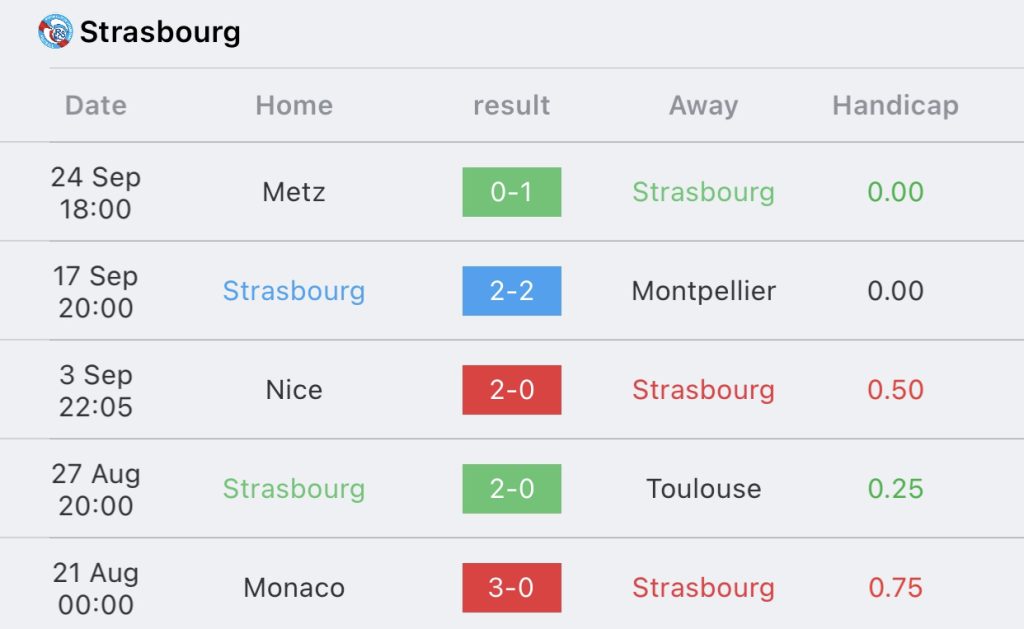Click the Monaco home team name

pyautogui.click(x=294, y=588)
